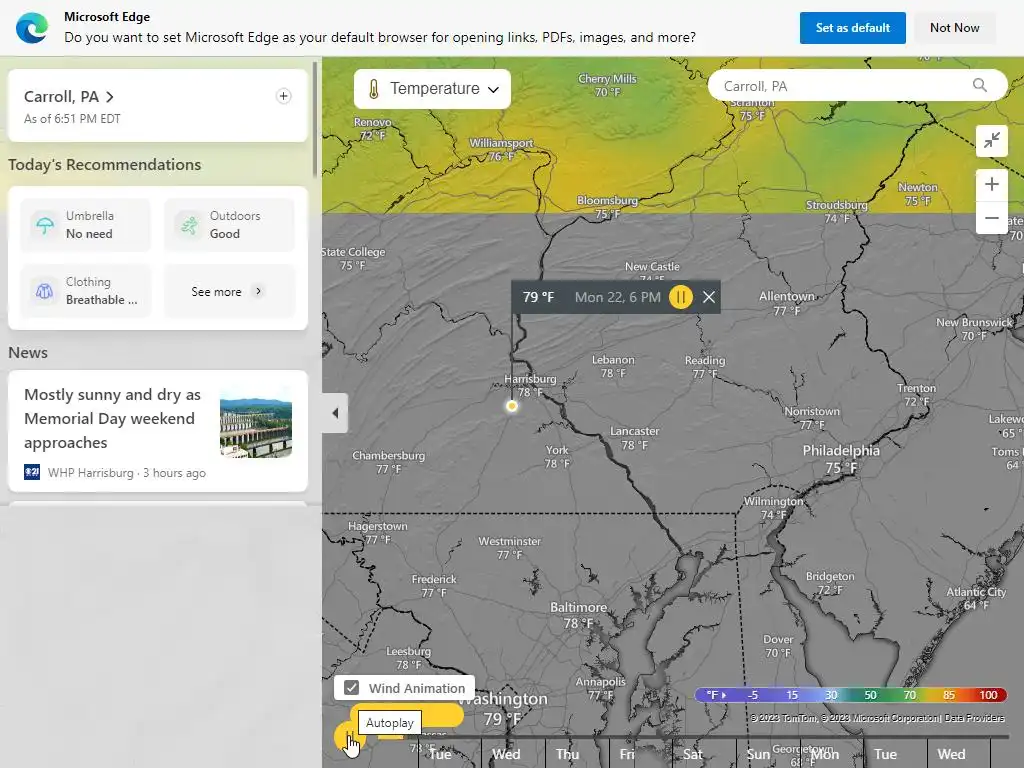The image size is (1024, 768).
Task: Focus the Carroll, PA search field
Action: [857, 86]
